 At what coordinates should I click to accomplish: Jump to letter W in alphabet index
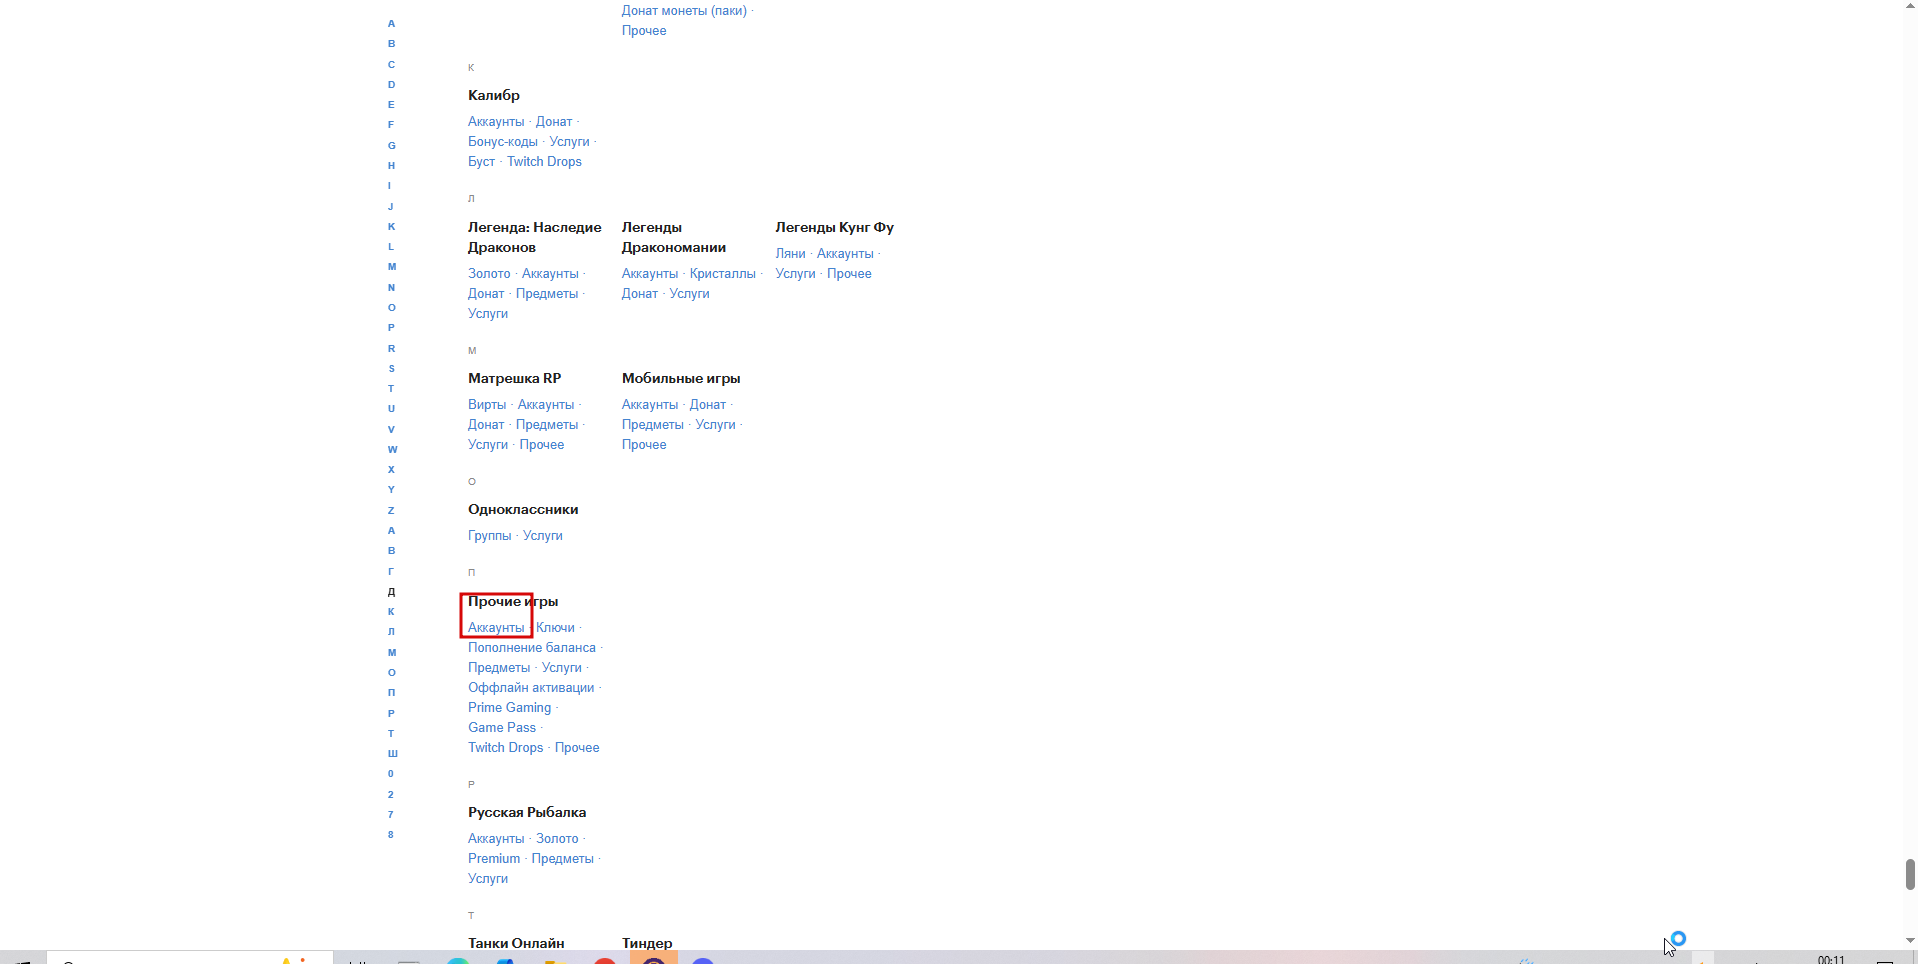pyautogui.click(x=393, y=450)
